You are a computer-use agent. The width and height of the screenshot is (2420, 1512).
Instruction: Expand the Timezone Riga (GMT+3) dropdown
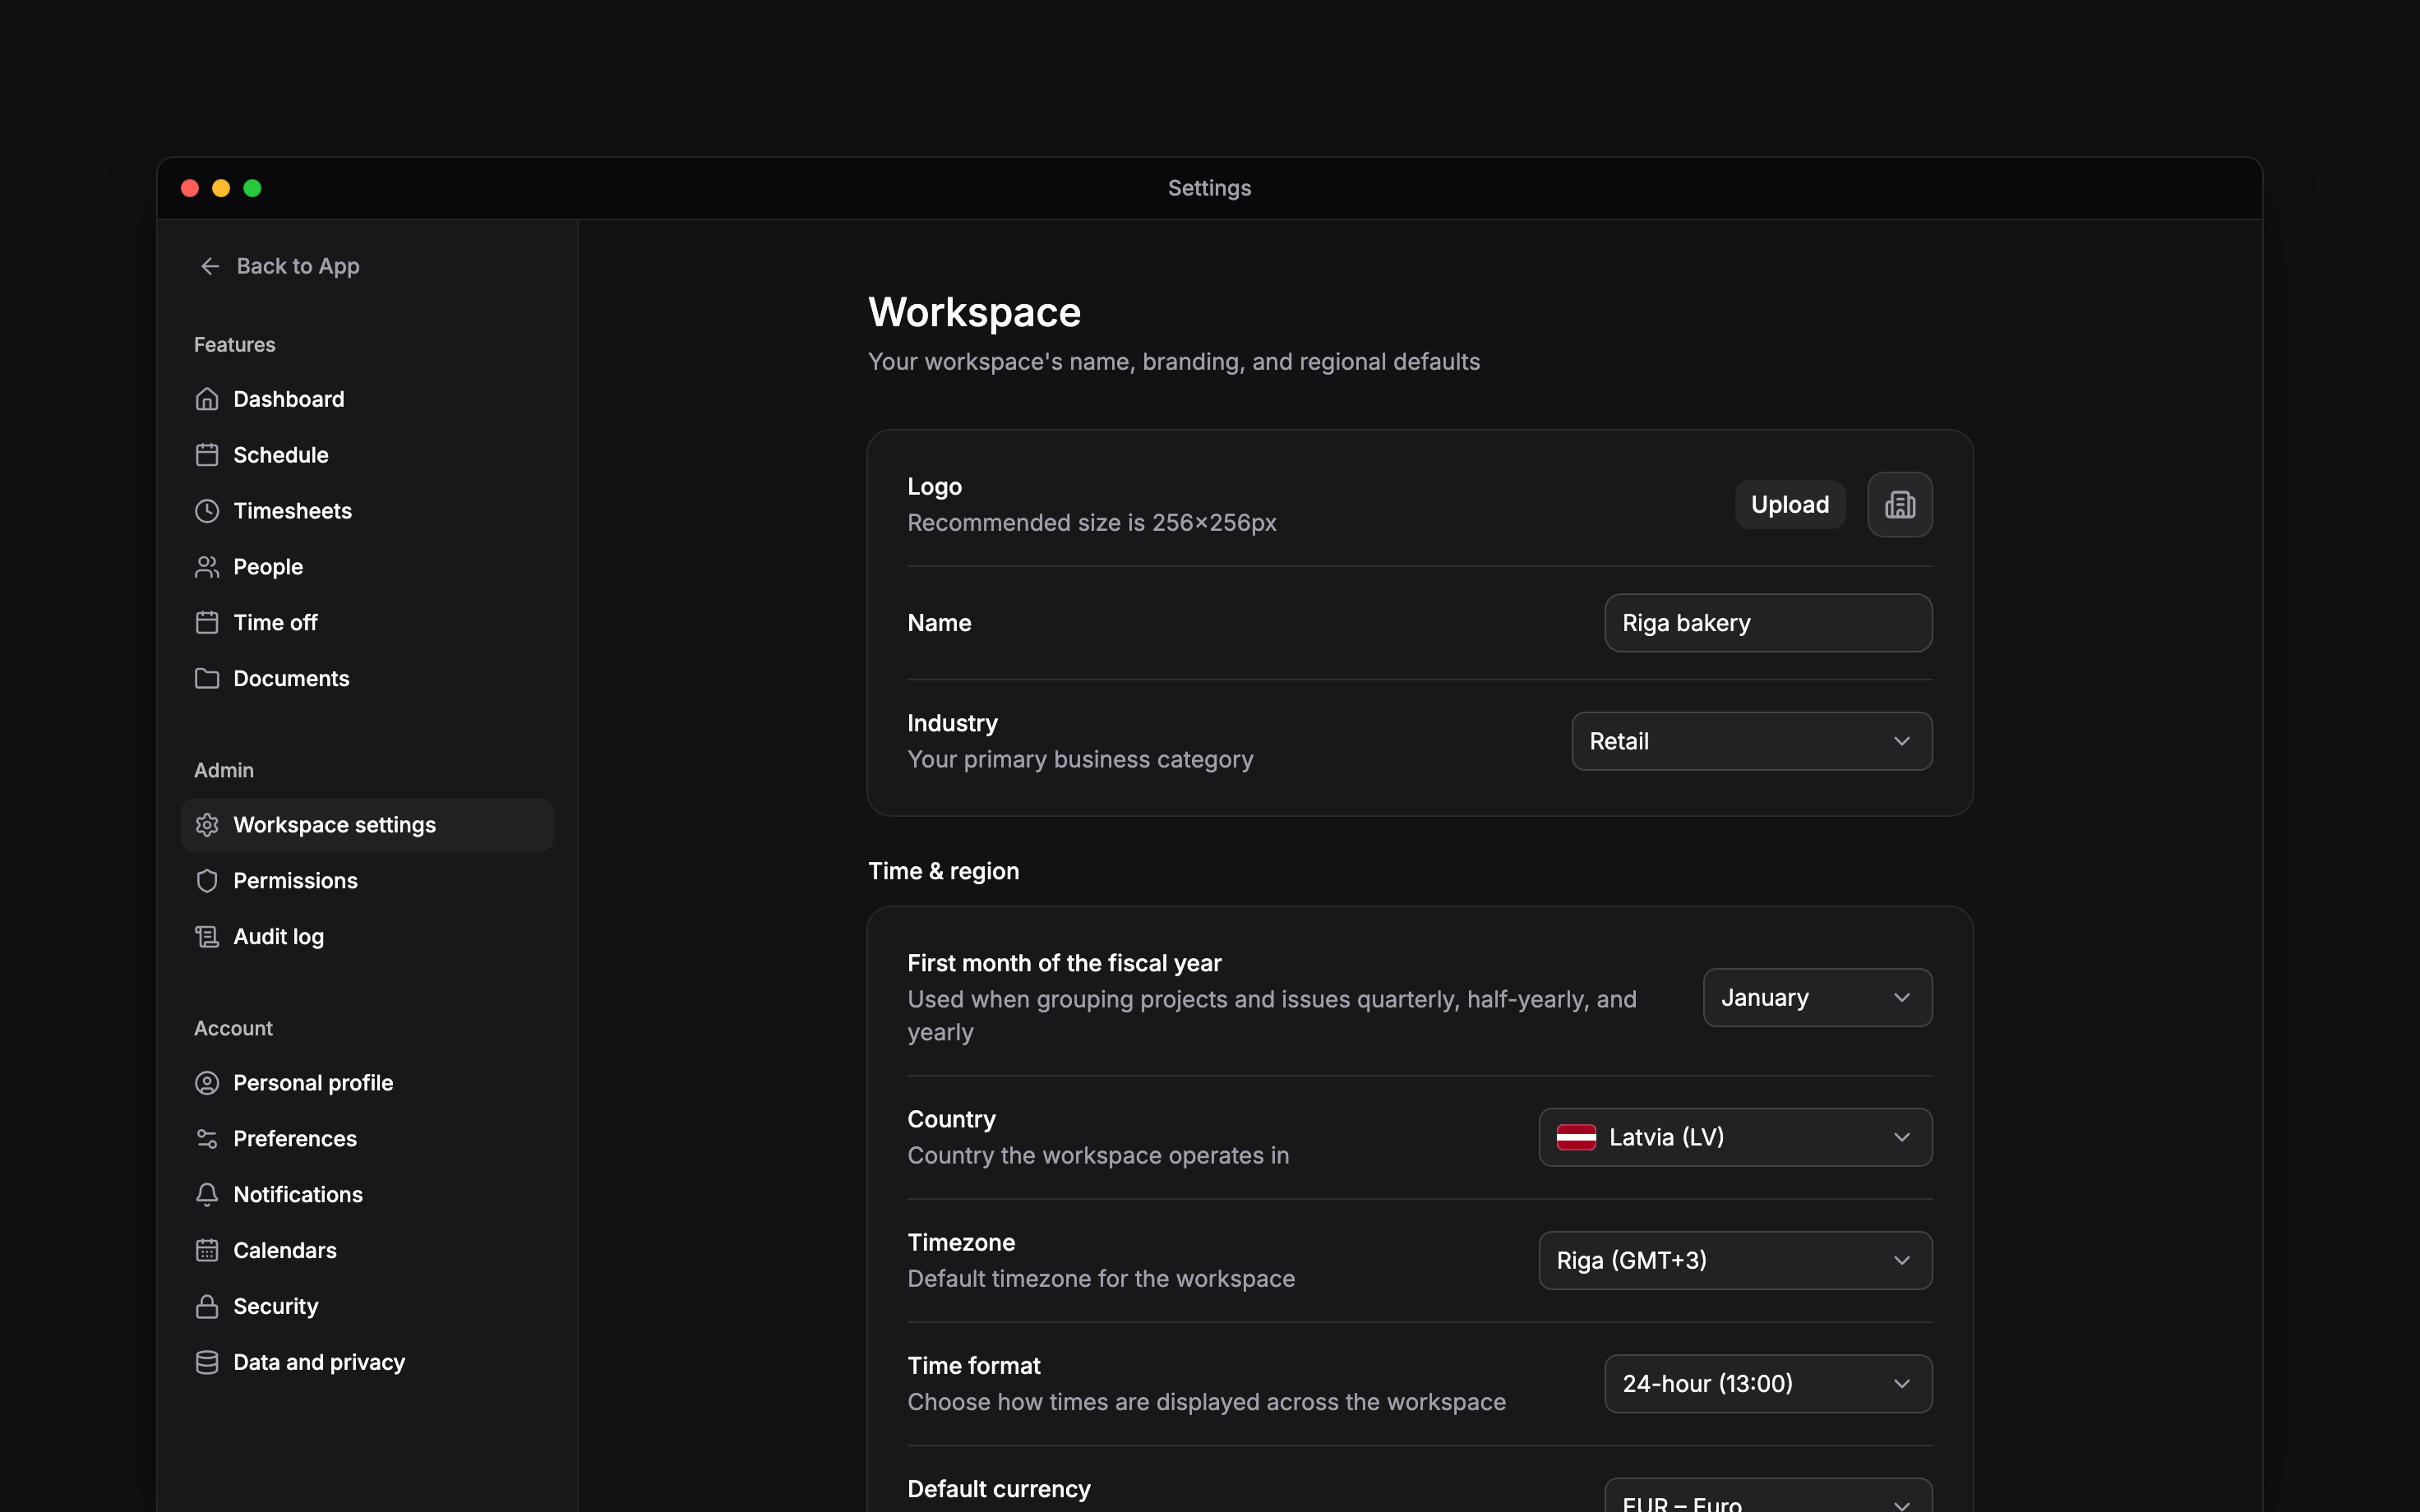1735,1260
